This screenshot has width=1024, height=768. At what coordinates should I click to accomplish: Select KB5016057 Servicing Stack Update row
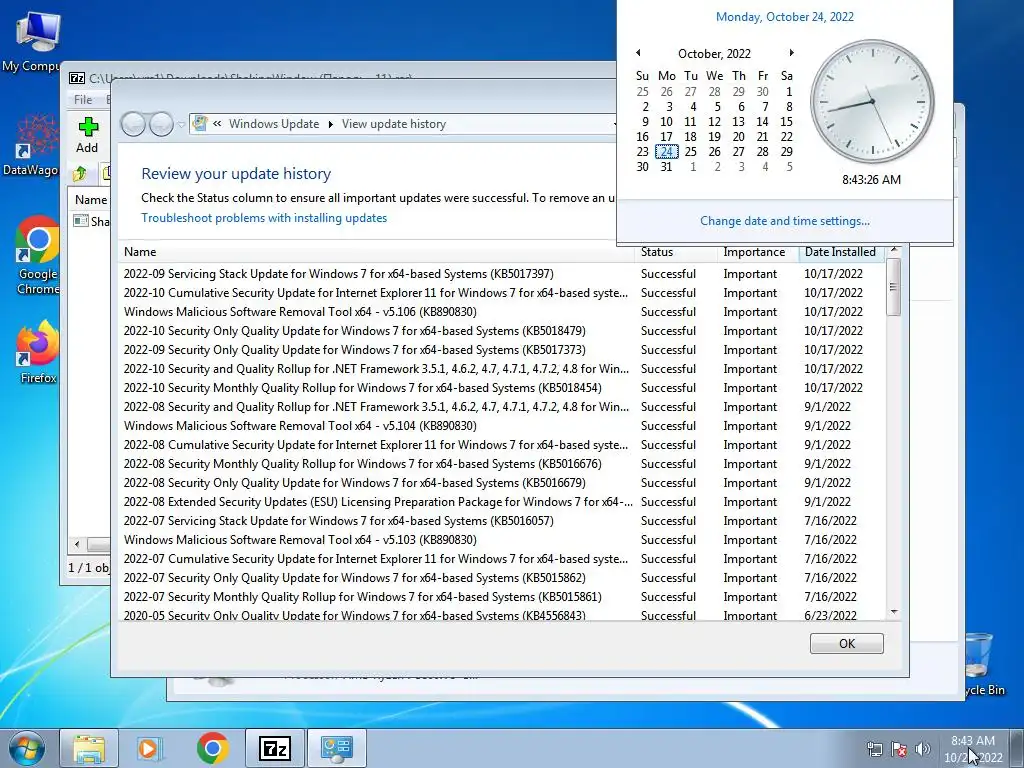click(x=501, y=520)
